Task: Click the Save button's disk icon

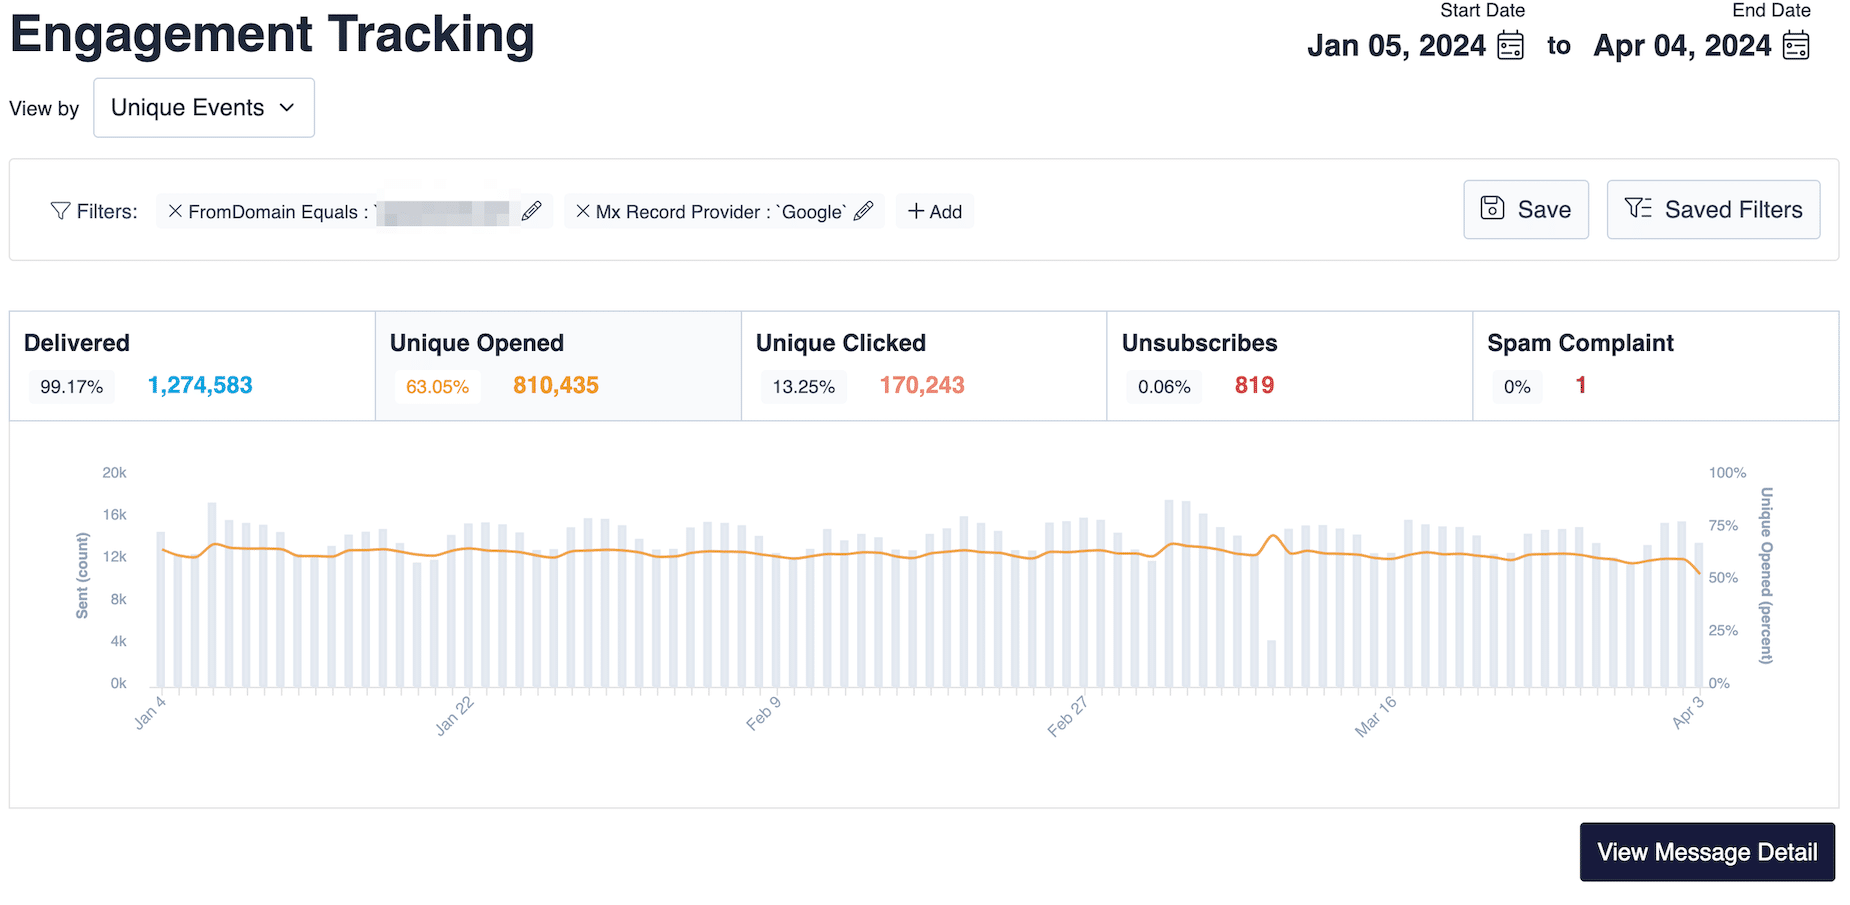Action: pos(1492,208)
